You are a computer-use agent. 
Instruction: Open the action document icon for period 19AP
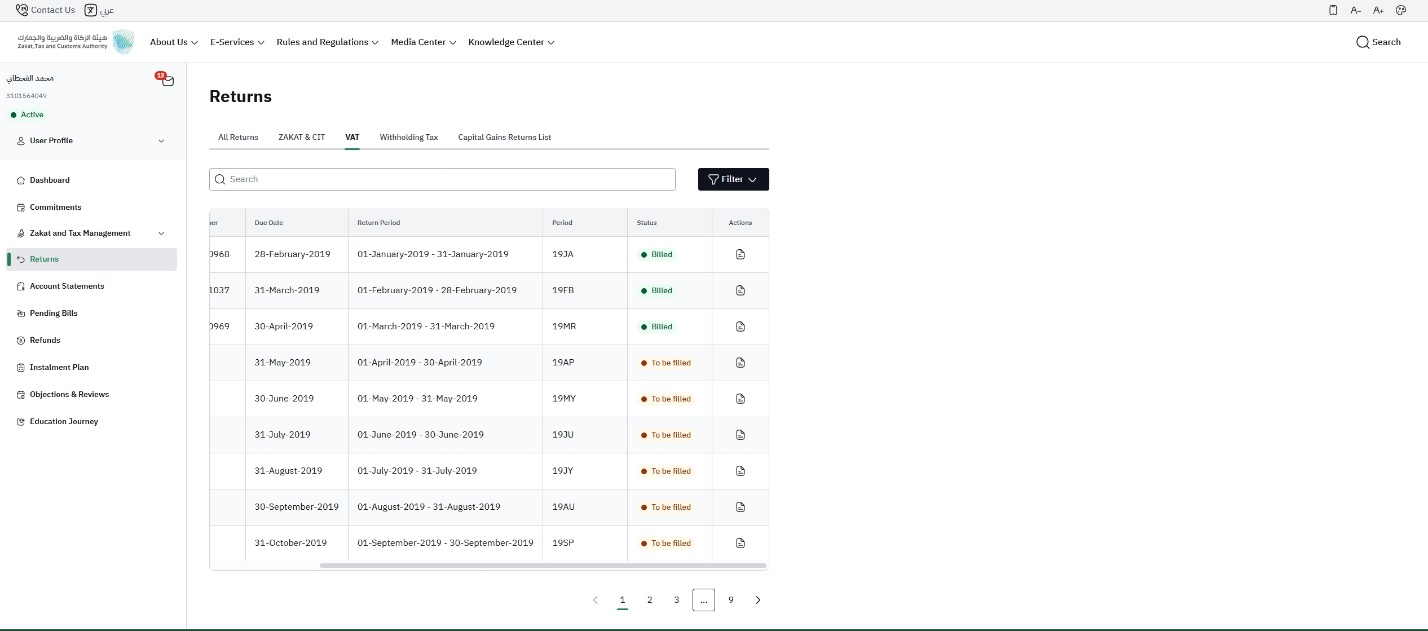[740, 363]
